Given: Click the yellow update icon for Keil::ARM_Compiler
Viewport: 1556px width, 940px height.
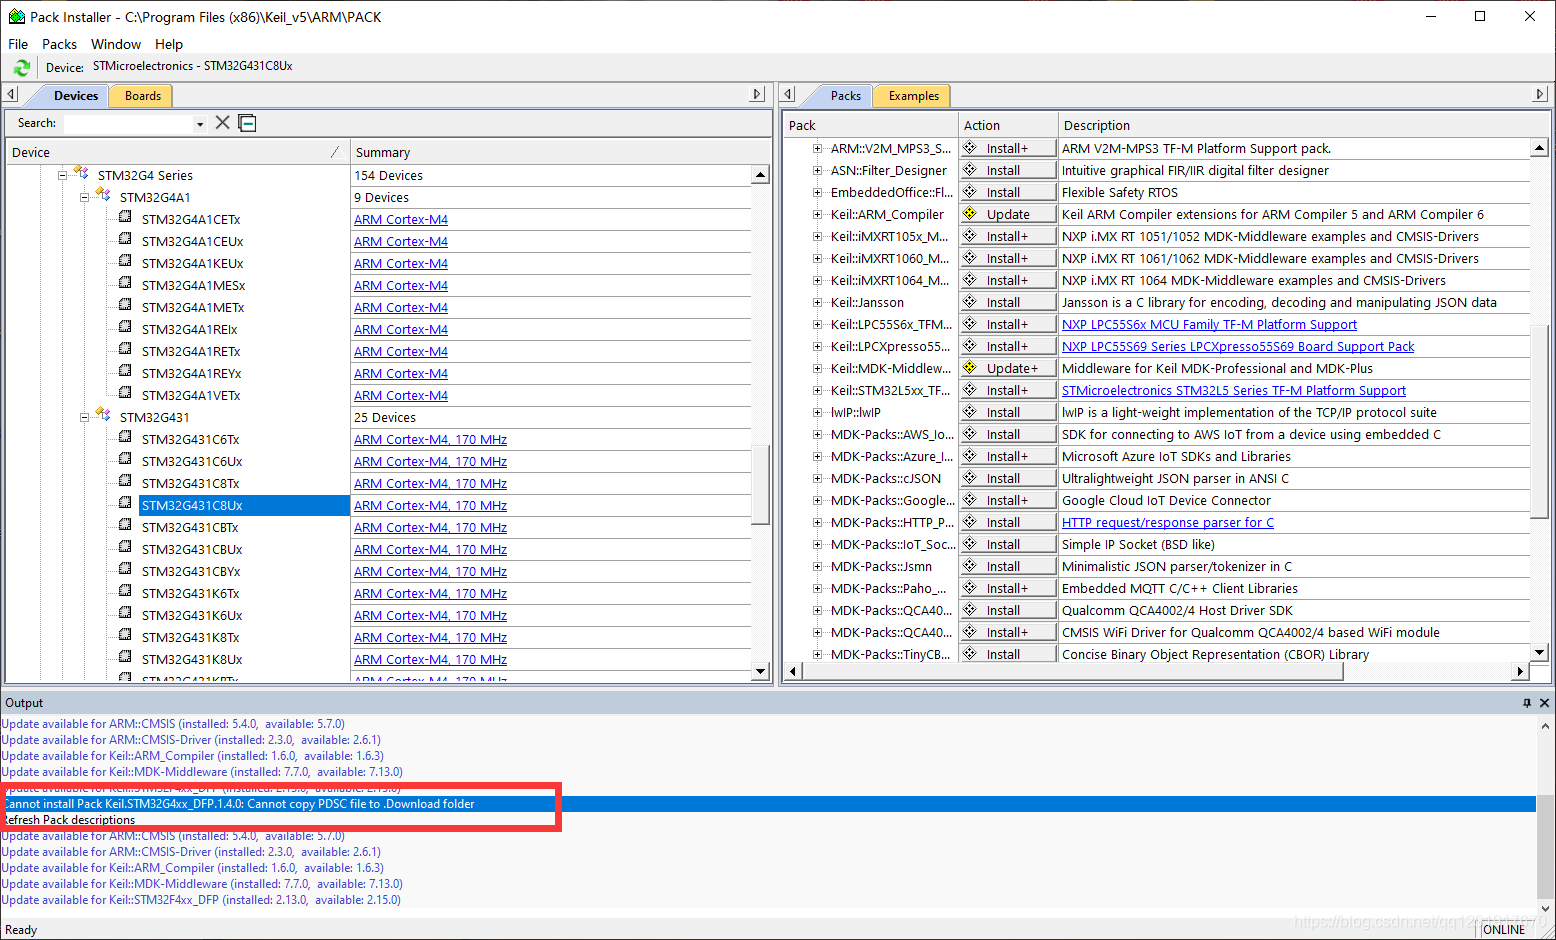Looking at the screenshot, I should pos(970,213).
